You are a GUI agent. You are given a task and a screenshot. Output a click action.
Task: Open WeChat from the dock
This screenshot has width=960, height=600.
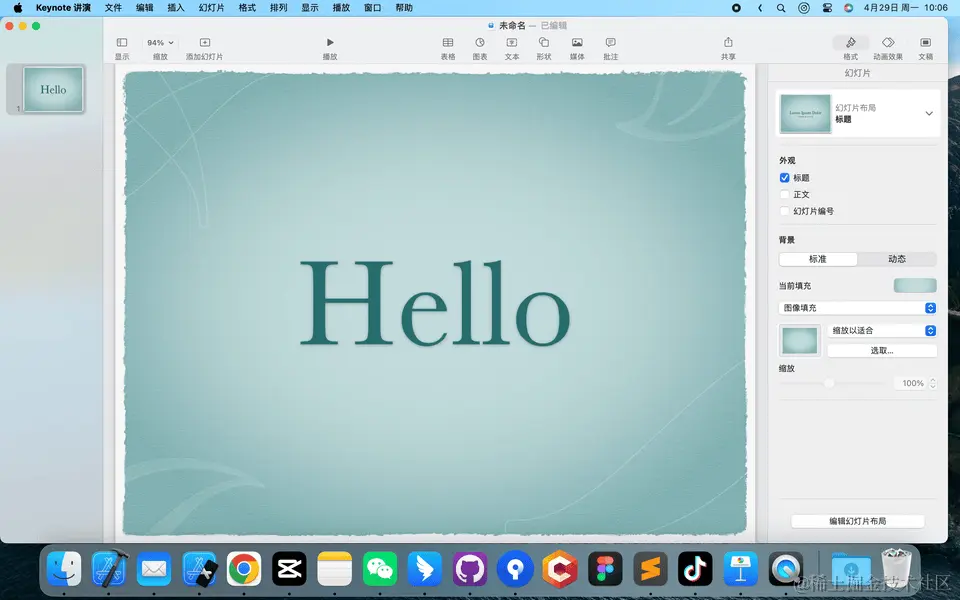380,569
